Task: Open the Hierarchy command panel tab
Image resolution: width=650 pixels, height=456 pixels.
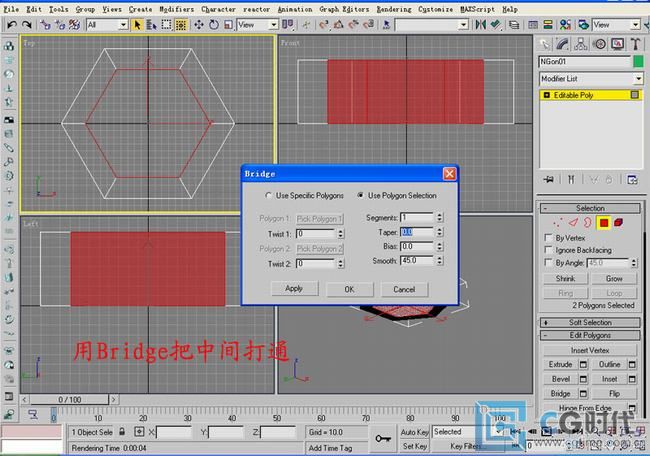Action: pyautogui.click(x=581, y=44)
